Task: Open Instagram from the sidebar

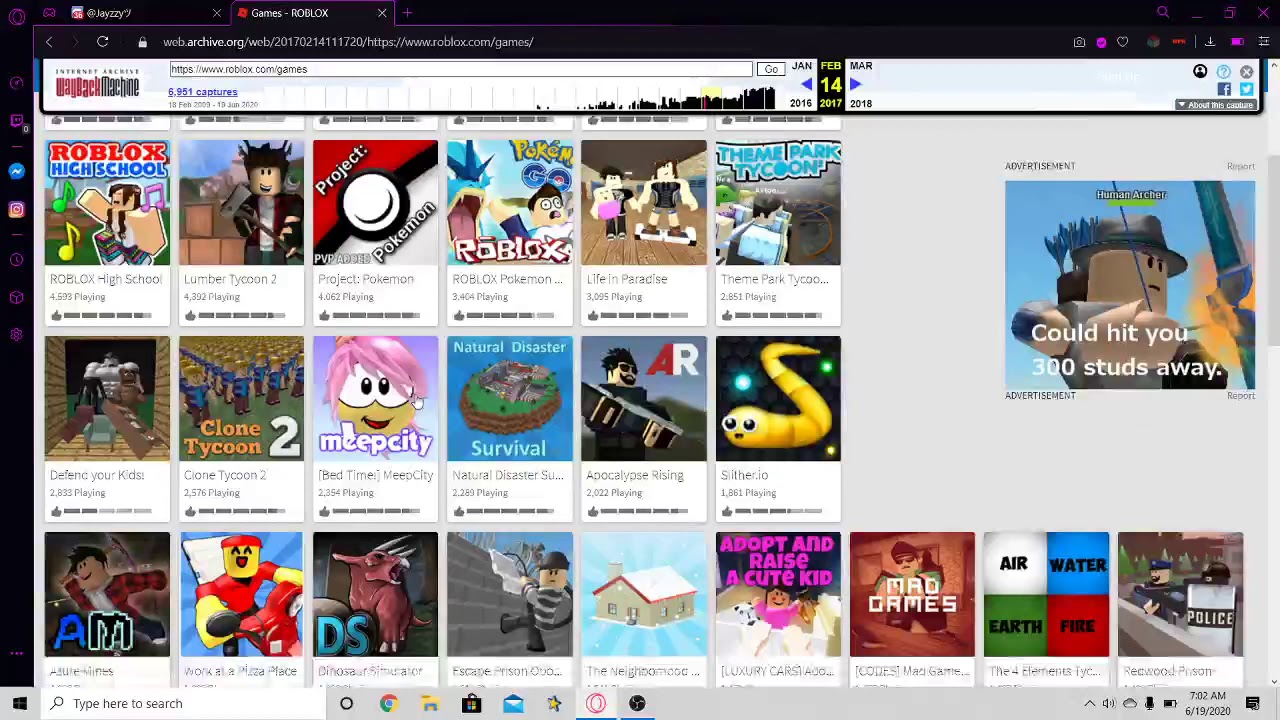Action: pos(16,209)
